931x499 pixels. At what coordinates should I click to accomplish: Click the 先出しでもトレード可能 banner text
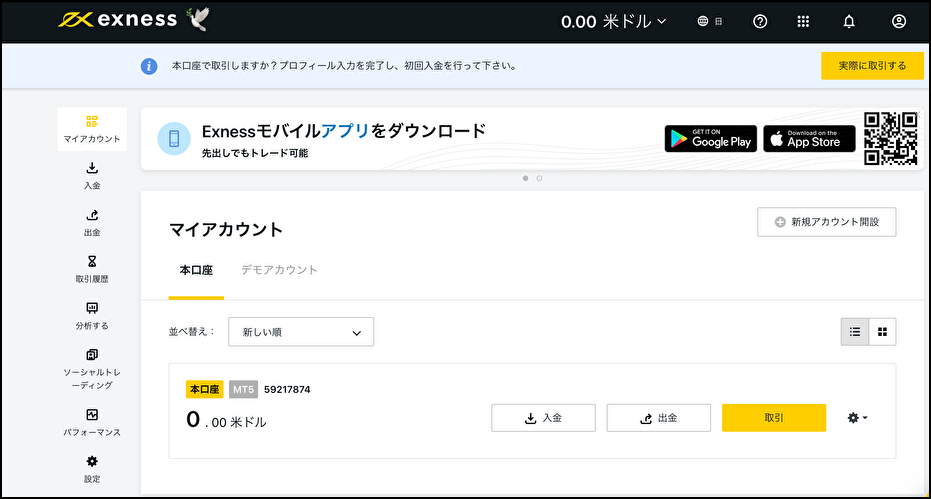click(255, 153)
